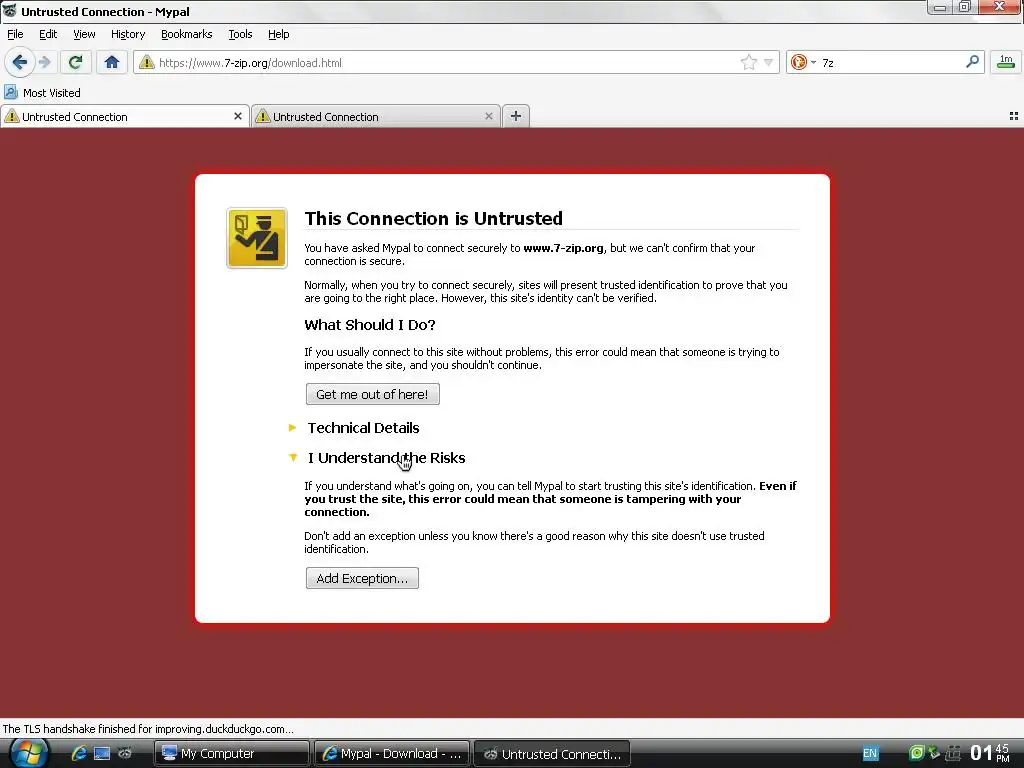This screenshot has height=768, width=1024.
Task: Open the Most Visited bookmarks folder
Action: tap(42, 93)
